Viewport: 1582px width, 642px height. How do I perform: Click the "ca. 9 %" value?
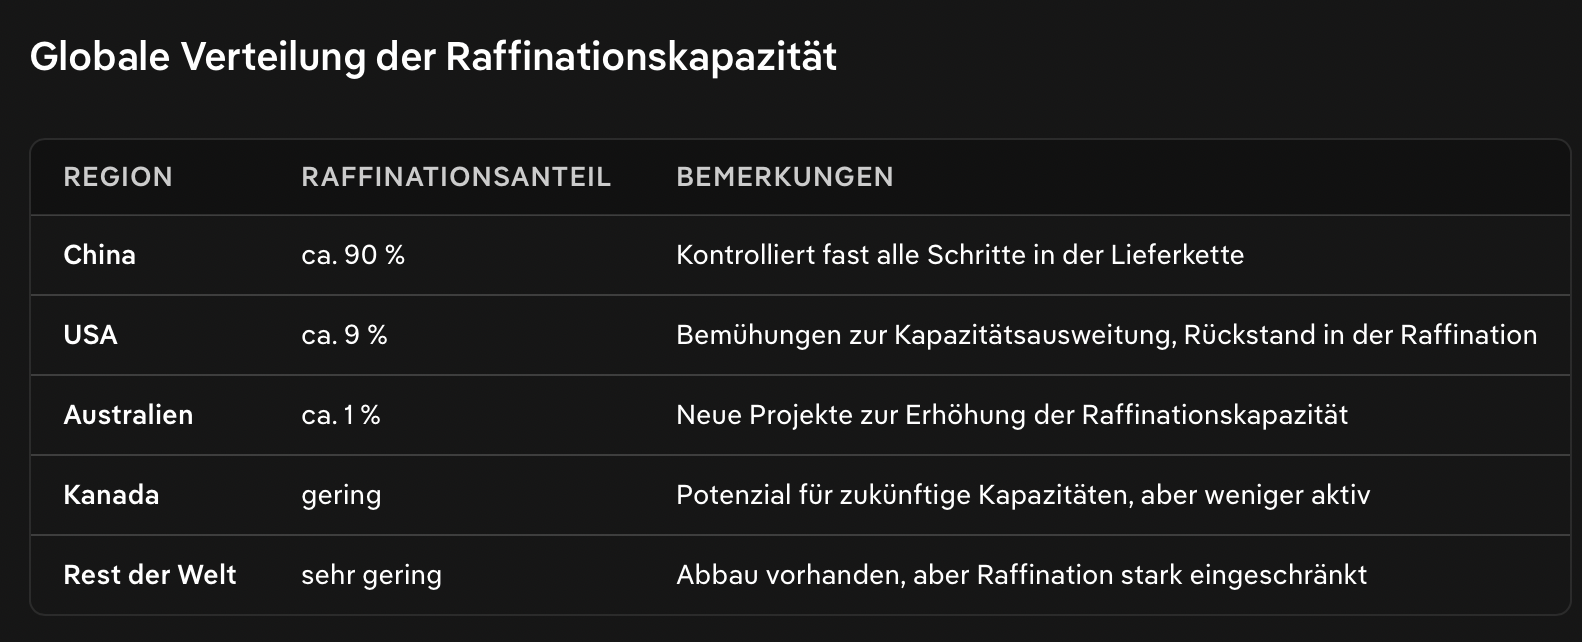pos(344,335)
